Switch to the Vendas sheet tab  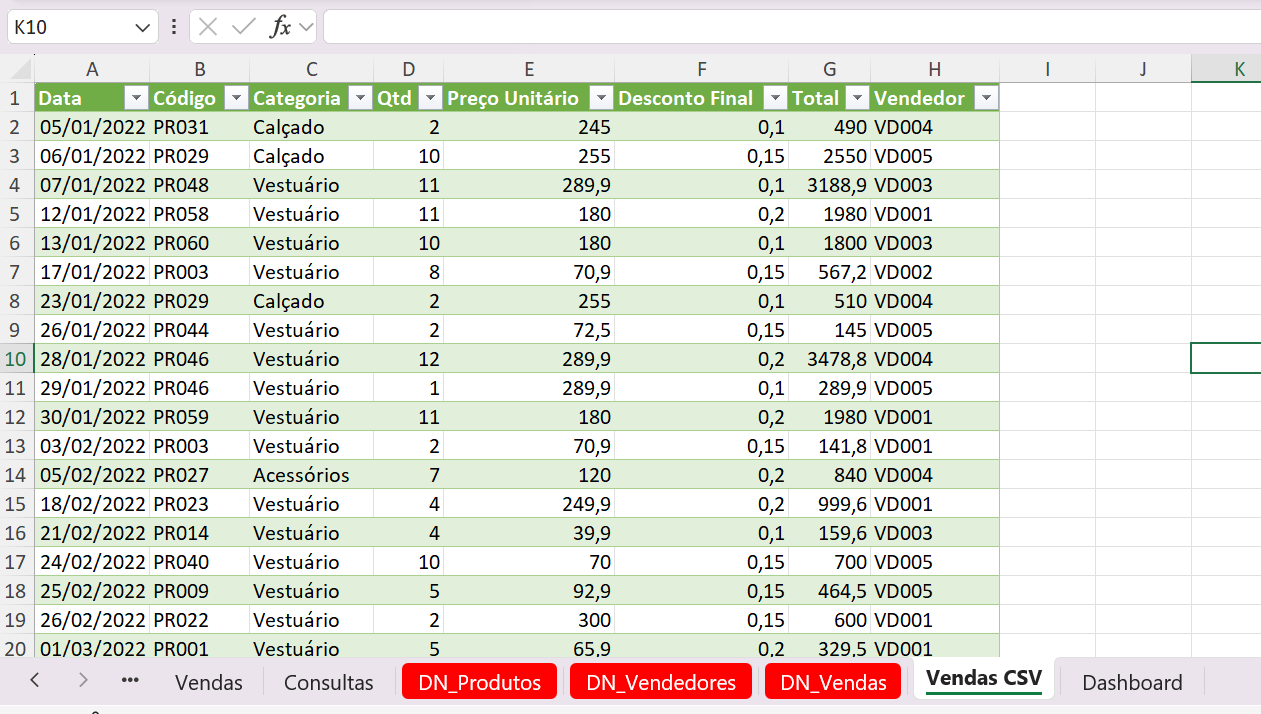(209, 682)
